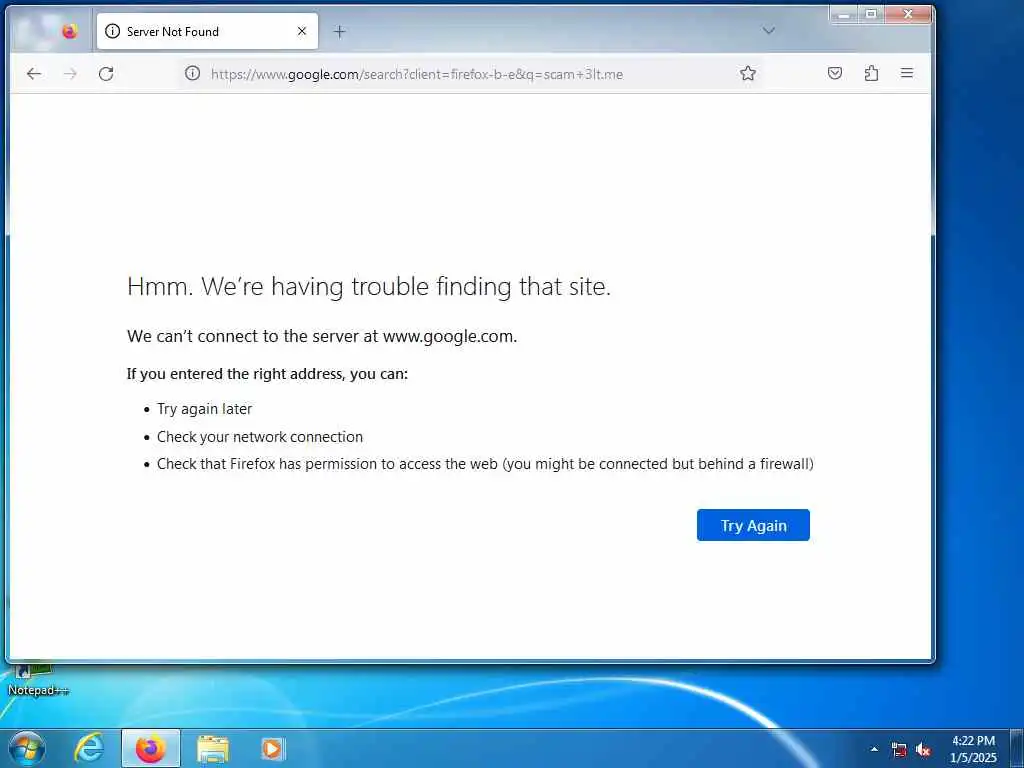Close the Server Not Found tab
The image size is (1024, 768).
pyautogui.click(x=302, y=31)
